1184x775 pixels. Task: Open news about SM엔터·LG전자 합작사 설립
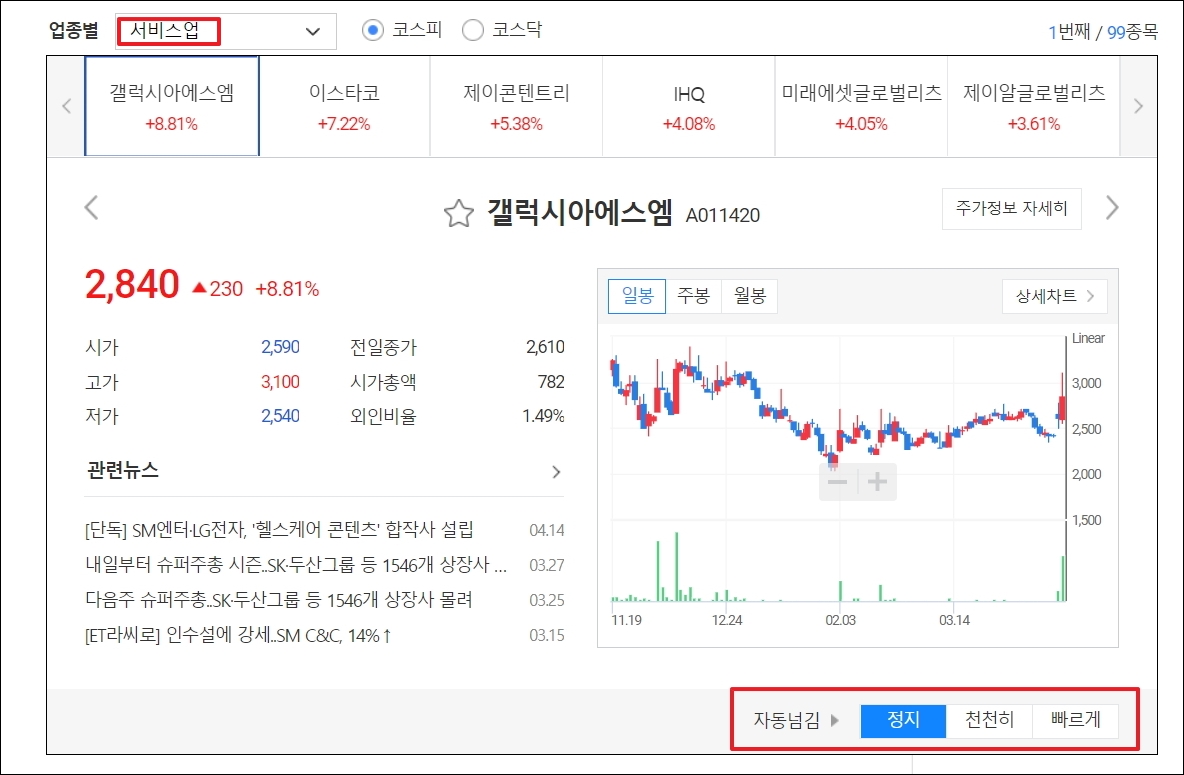(x=279, y=530)
